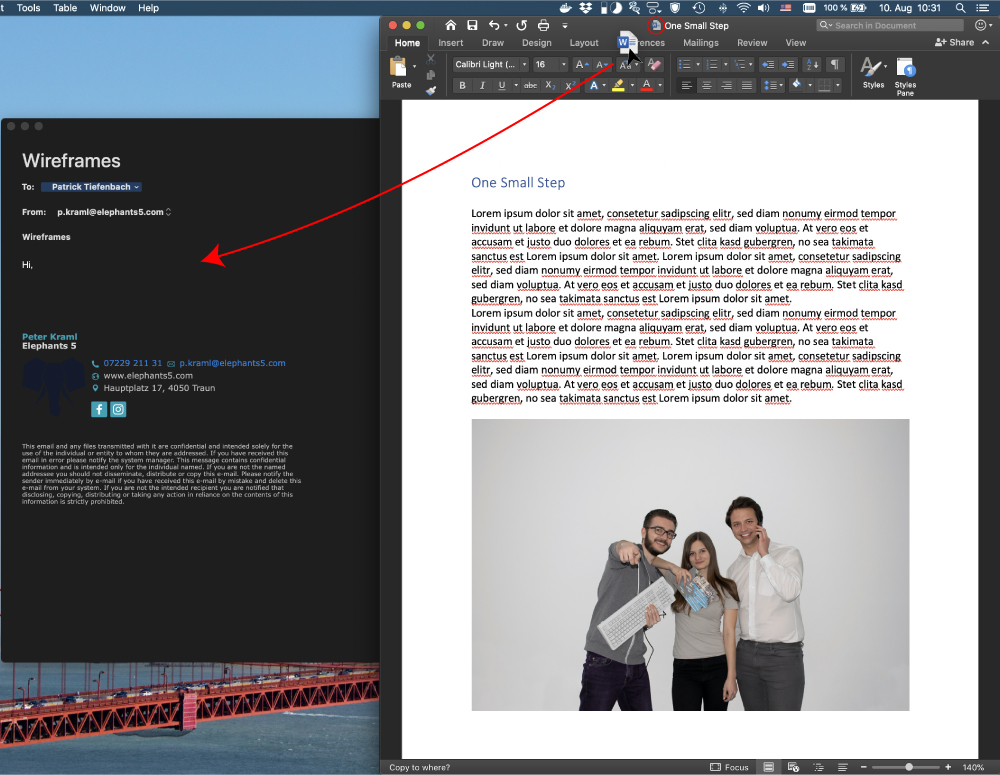Toggle Bold formatting
Screen dimensions: 1000x775
[x=462, y=86]
